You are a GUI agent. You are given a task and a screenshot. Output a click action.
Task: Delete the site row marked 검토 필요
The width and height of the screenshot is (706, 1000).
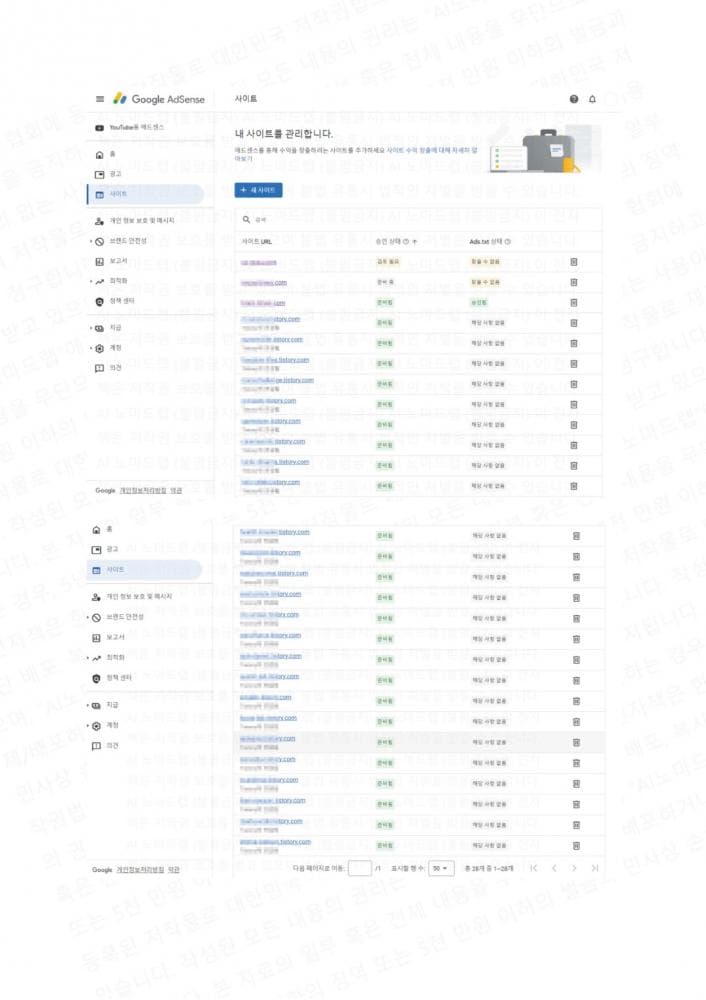(574, 262)
